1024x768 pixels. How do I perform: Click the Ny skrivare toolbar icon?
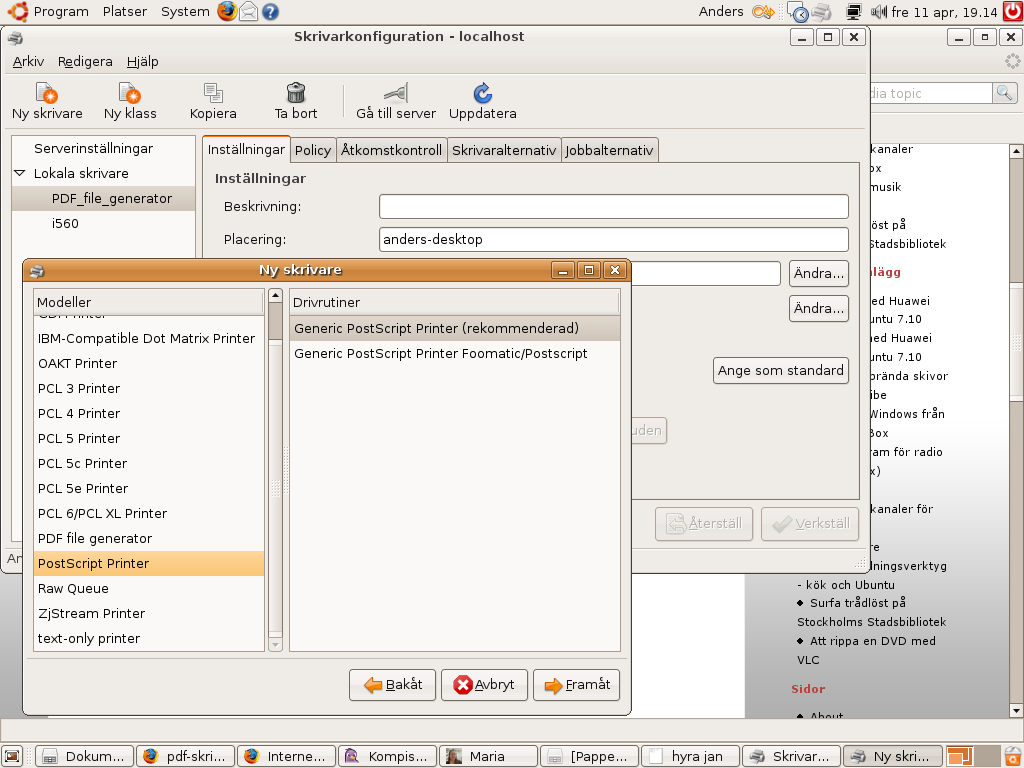point(47,93)
